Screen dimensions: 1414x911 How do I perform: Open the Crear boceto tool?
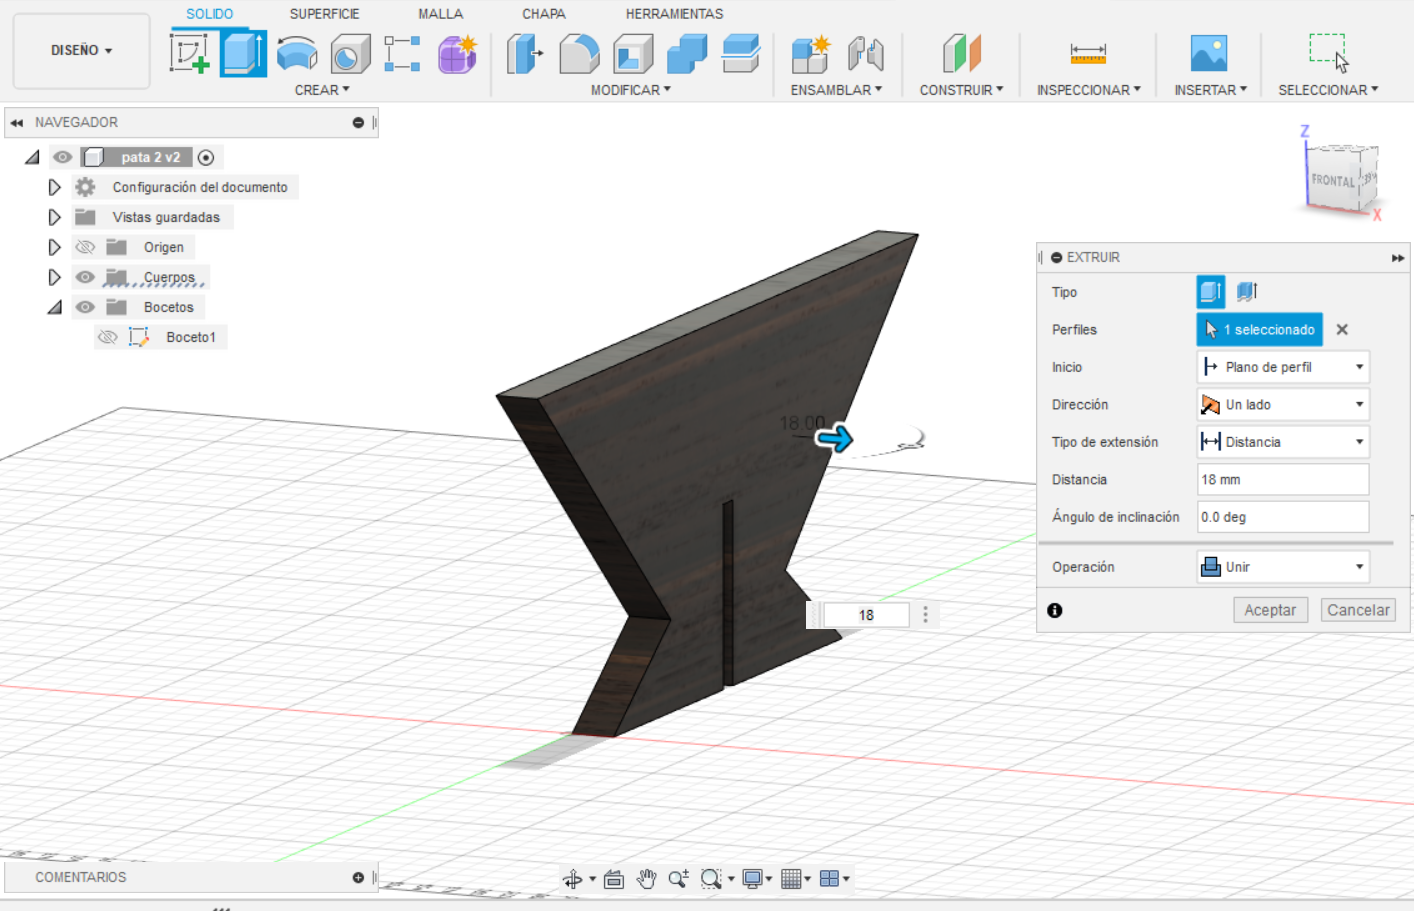(x=190, y=52)
